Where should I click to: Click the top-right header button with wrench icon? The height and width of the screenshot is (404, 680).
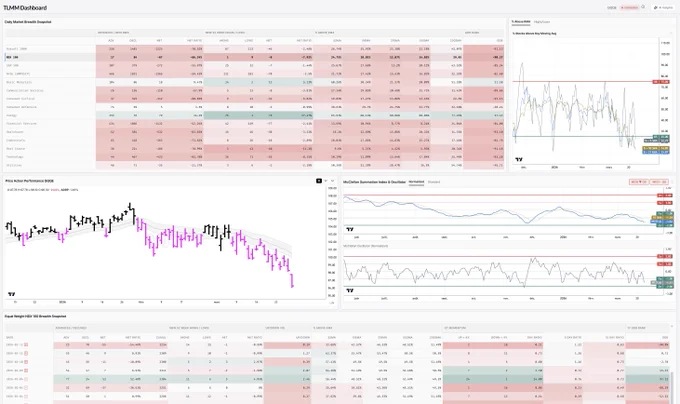tap(663, 7)
